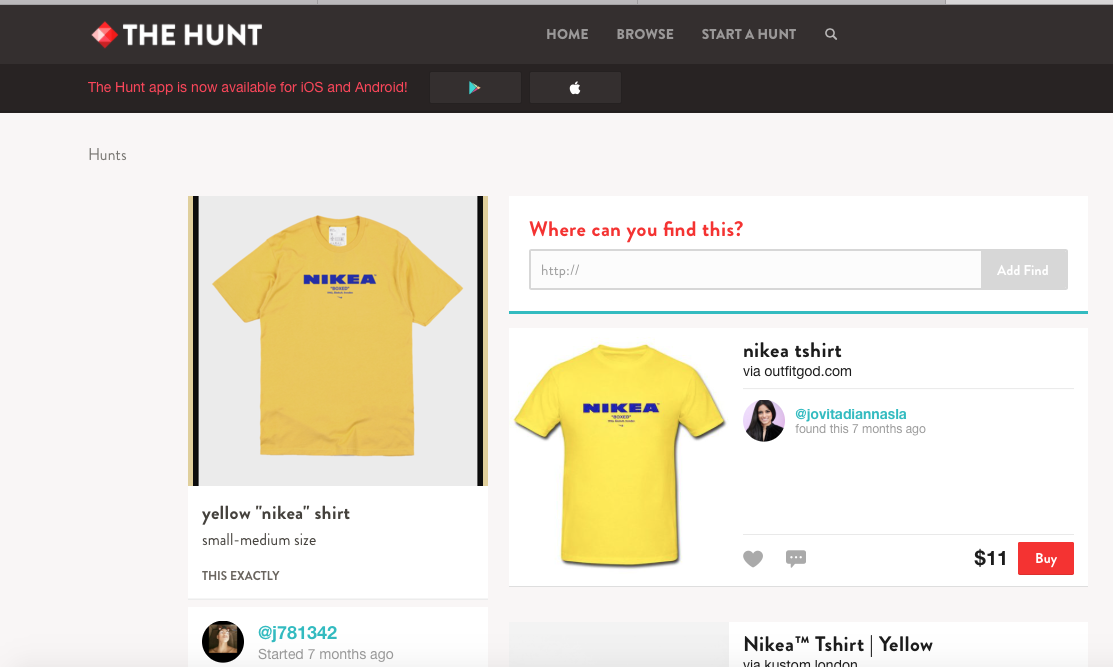Click j781342's avatar picture
This screenshot has width=1113, height=667.
tap(223, 641)
